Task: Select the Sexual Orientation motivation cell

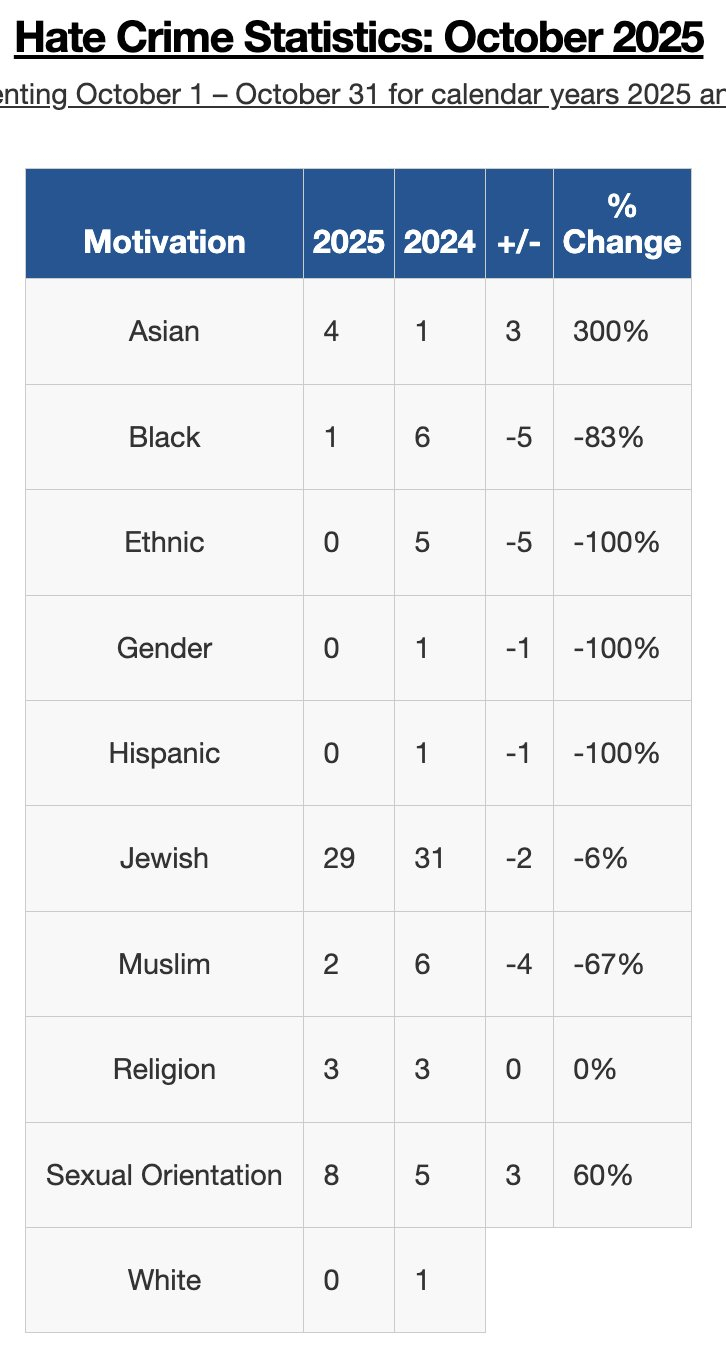Action: (x=164, y=1175)
